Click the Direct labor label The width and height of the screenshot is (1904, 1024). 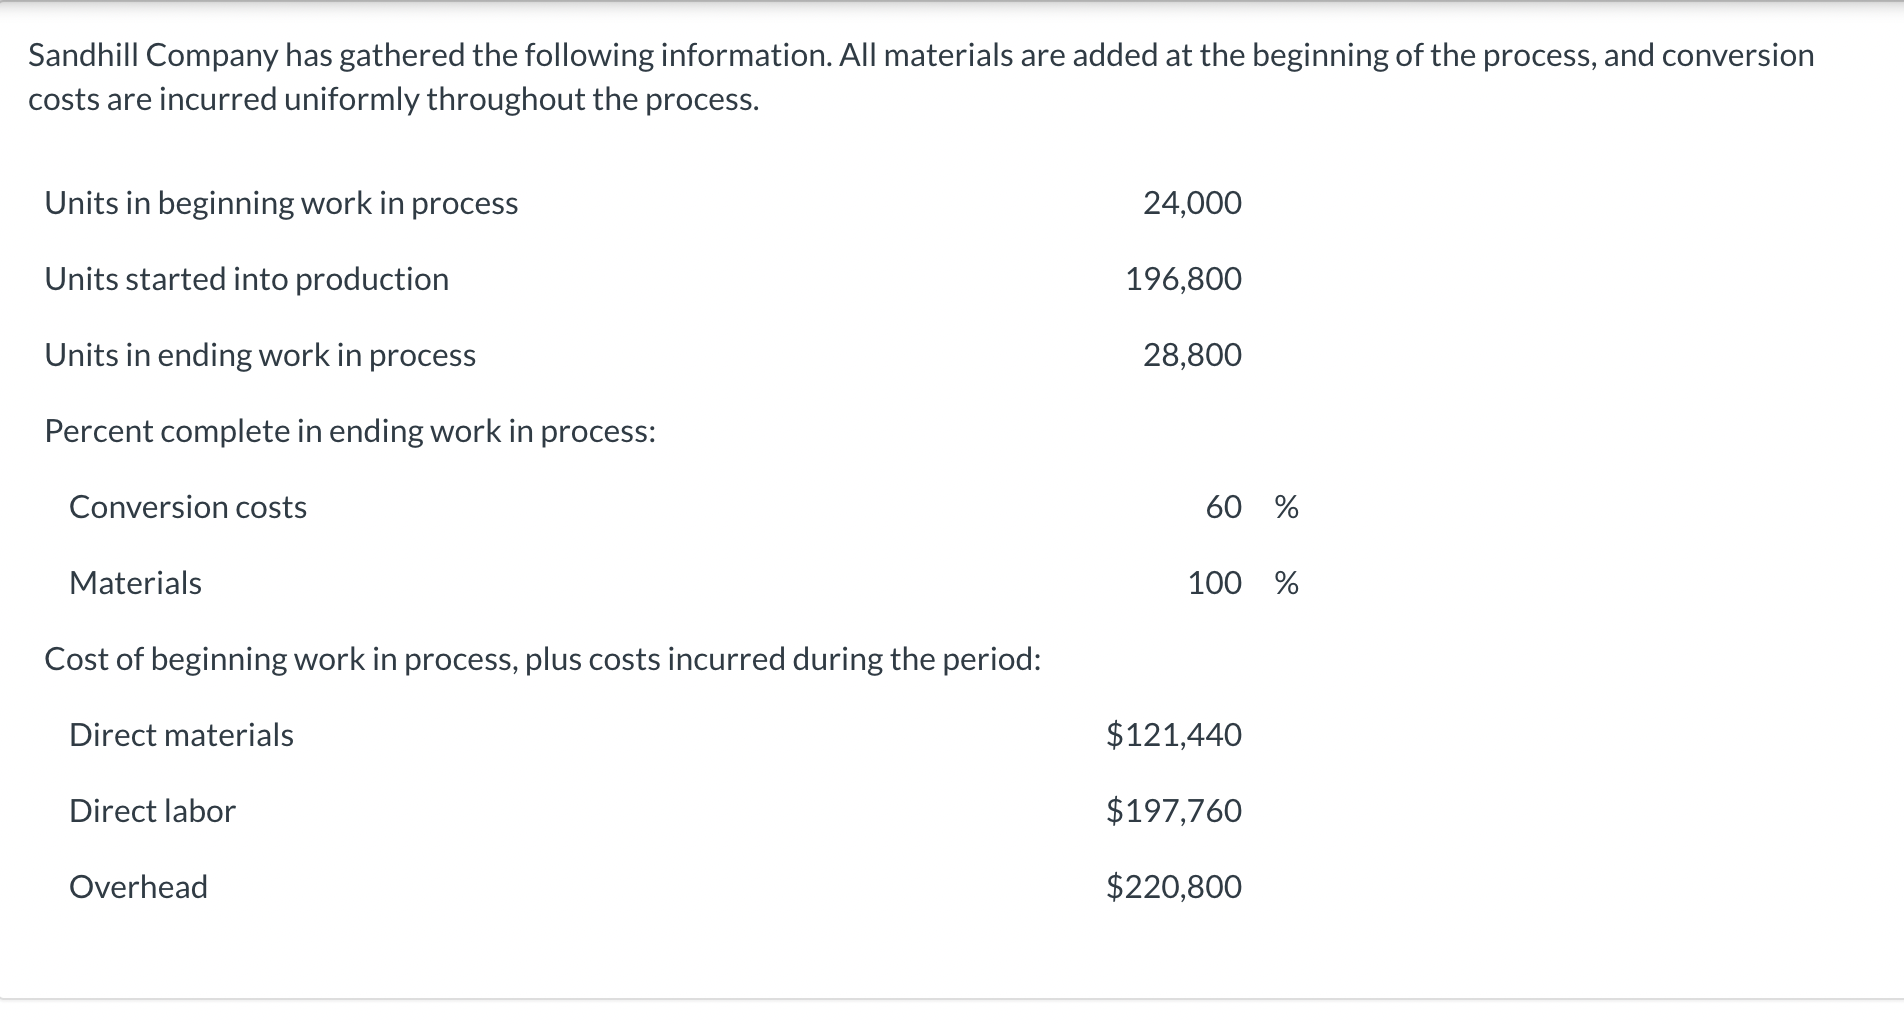(152, 811)
